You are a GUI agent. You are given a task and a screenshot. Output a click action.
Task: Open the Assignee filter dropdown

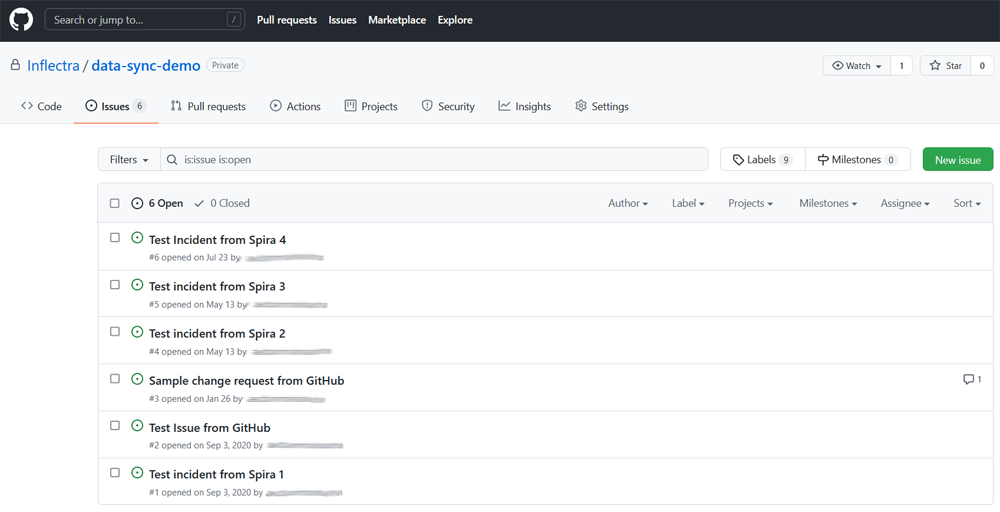tap(905, 203)
